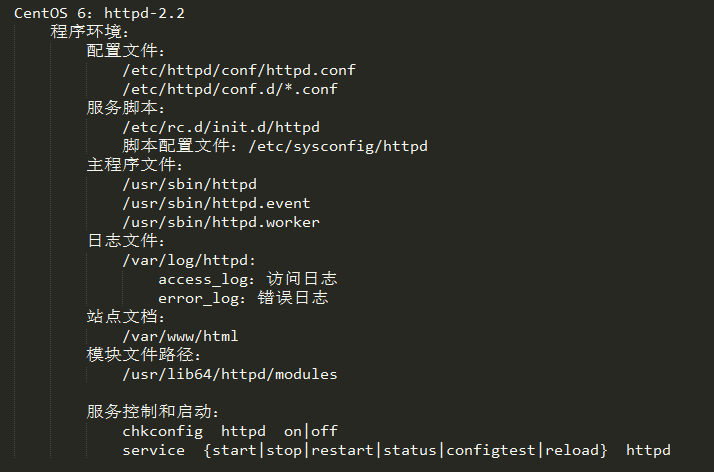Click the /usr/lib64/httpd/modules path line
Viewport: 714px width, 472px height.
(230, 374)
